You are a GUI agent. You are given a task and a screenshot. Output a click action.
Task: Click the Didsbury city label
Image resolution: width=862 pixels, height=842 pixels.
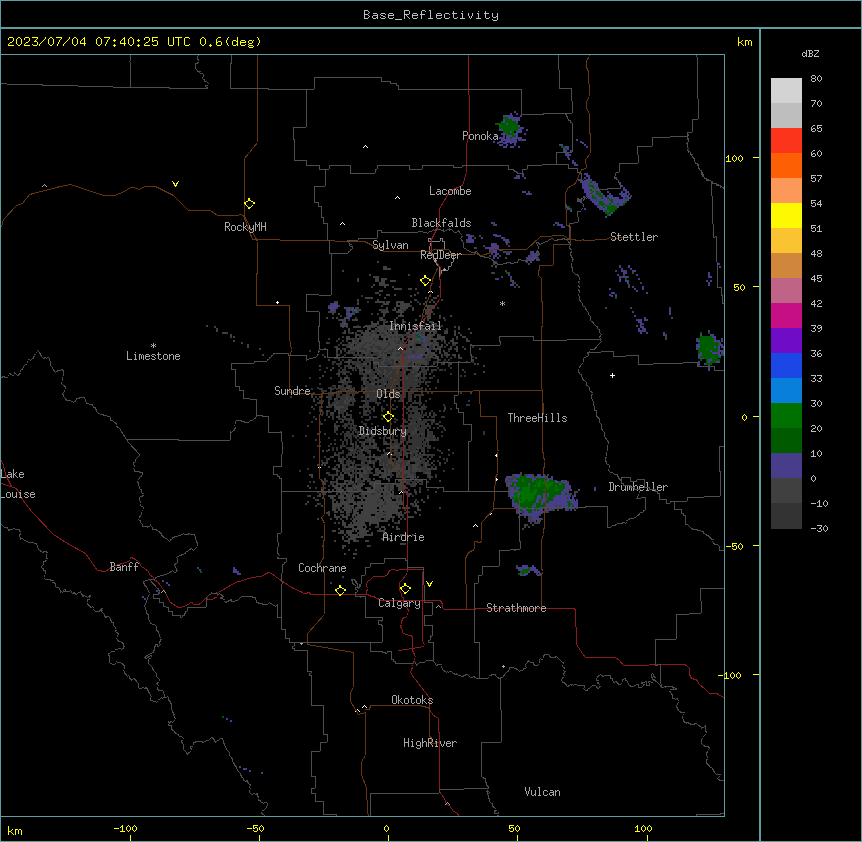click(x=383, y=431)
